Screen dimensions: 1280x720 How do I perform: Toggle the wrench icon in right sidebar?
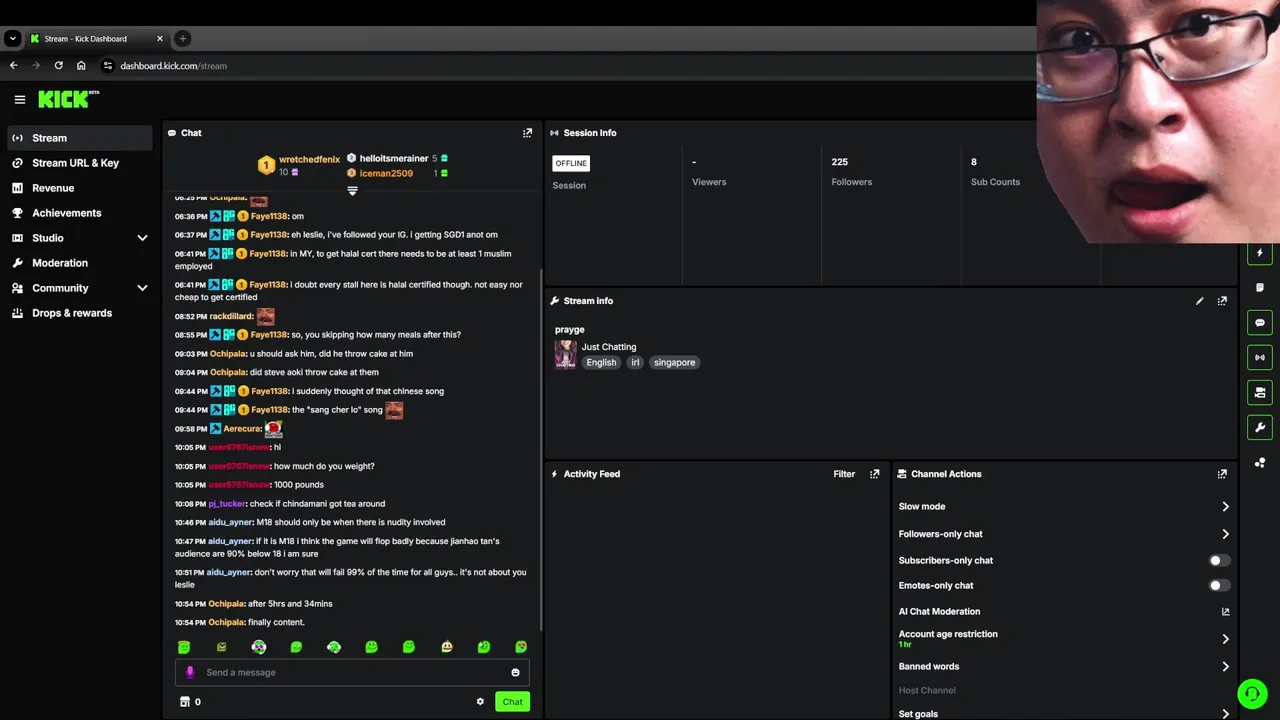click(1260, 427)
